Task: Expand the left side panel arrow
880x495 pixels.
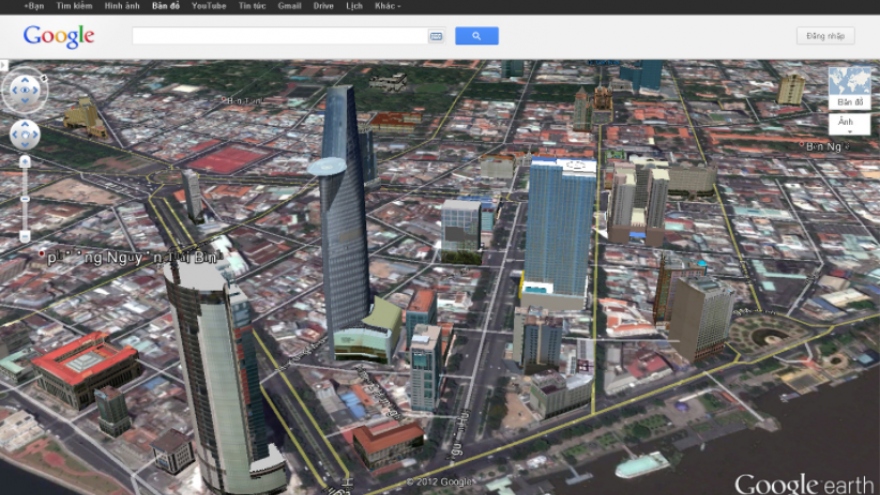Action: tap(4, 64)
